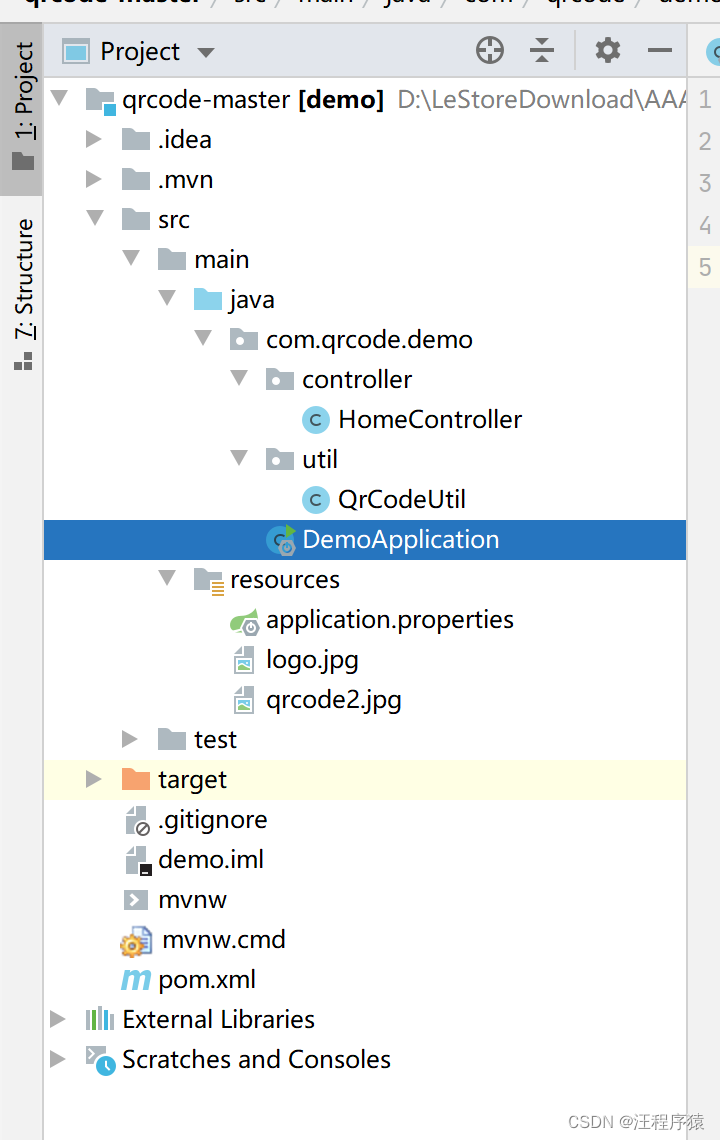This screenshot has width=720, height=1140.
Task: Collapse the util package arrow
Action: tap(239, 457)
